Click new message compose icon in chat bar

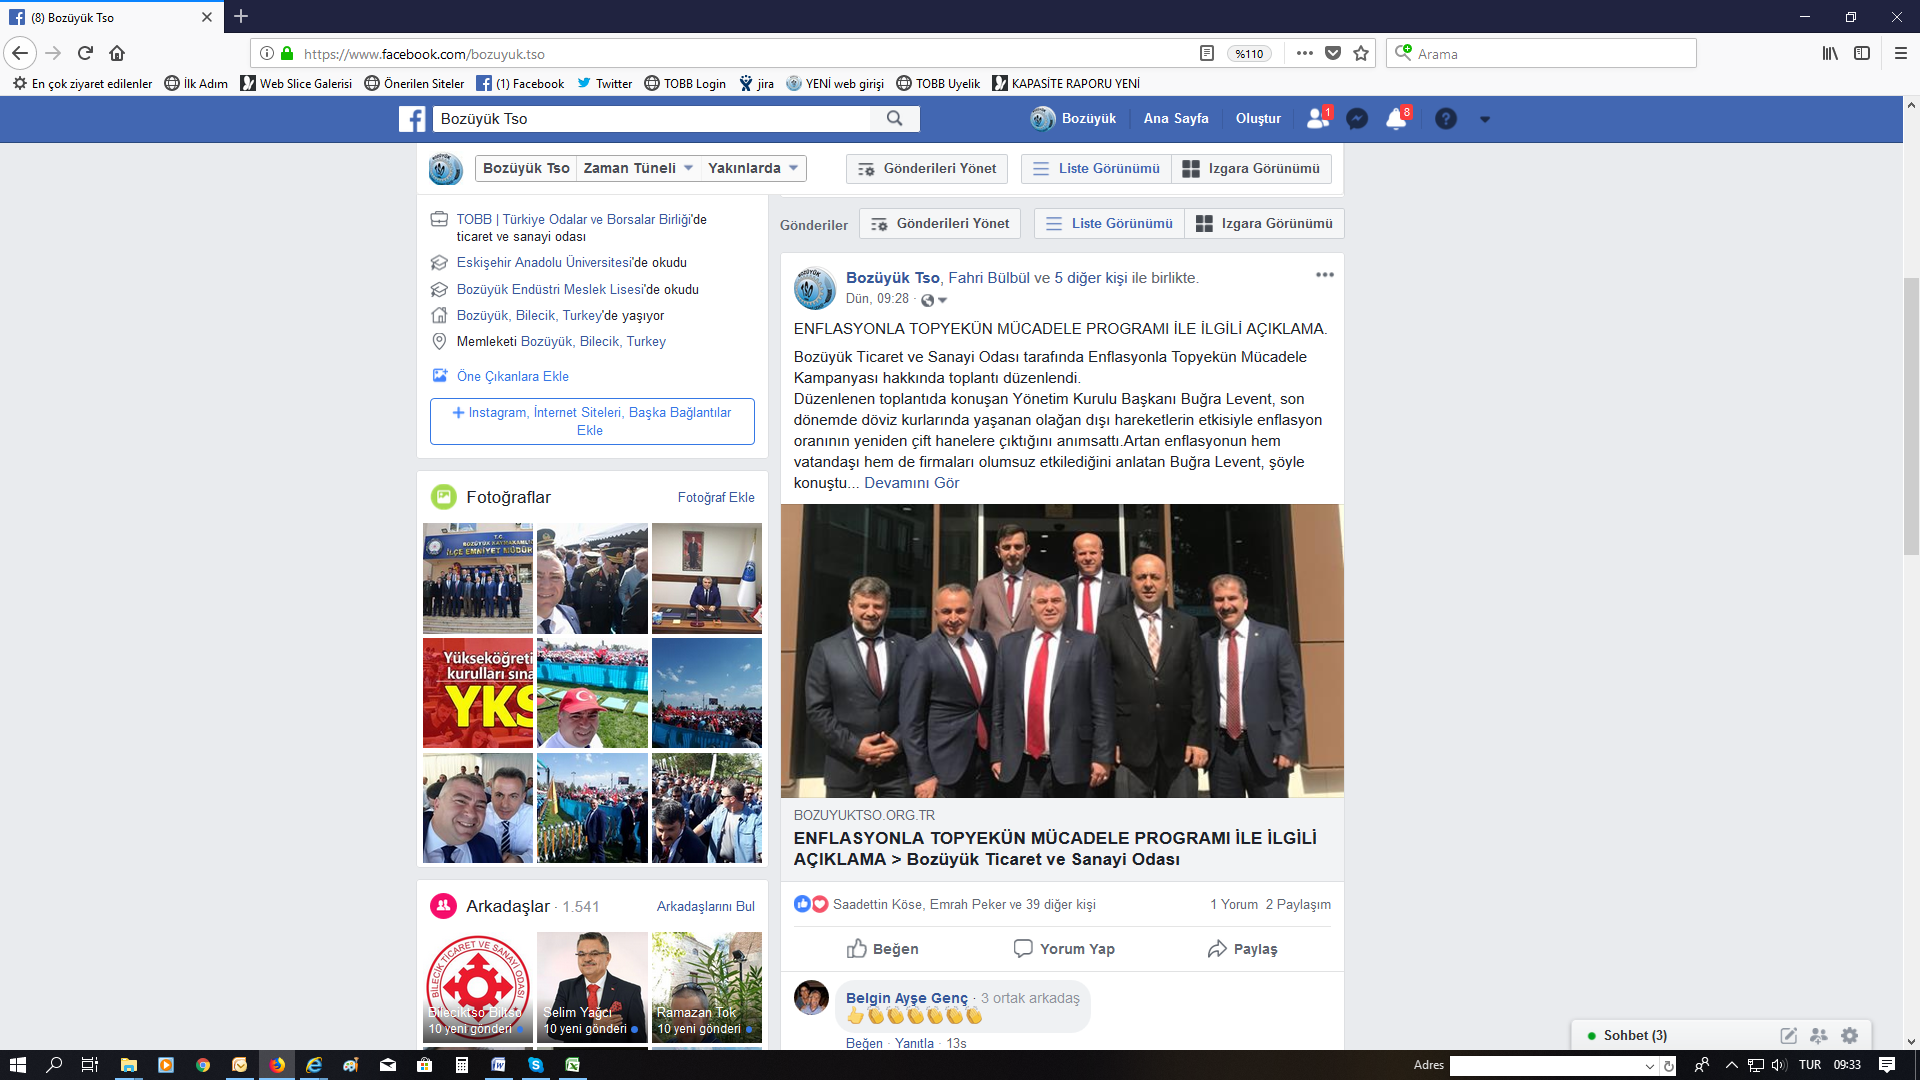(1788, 1036)
